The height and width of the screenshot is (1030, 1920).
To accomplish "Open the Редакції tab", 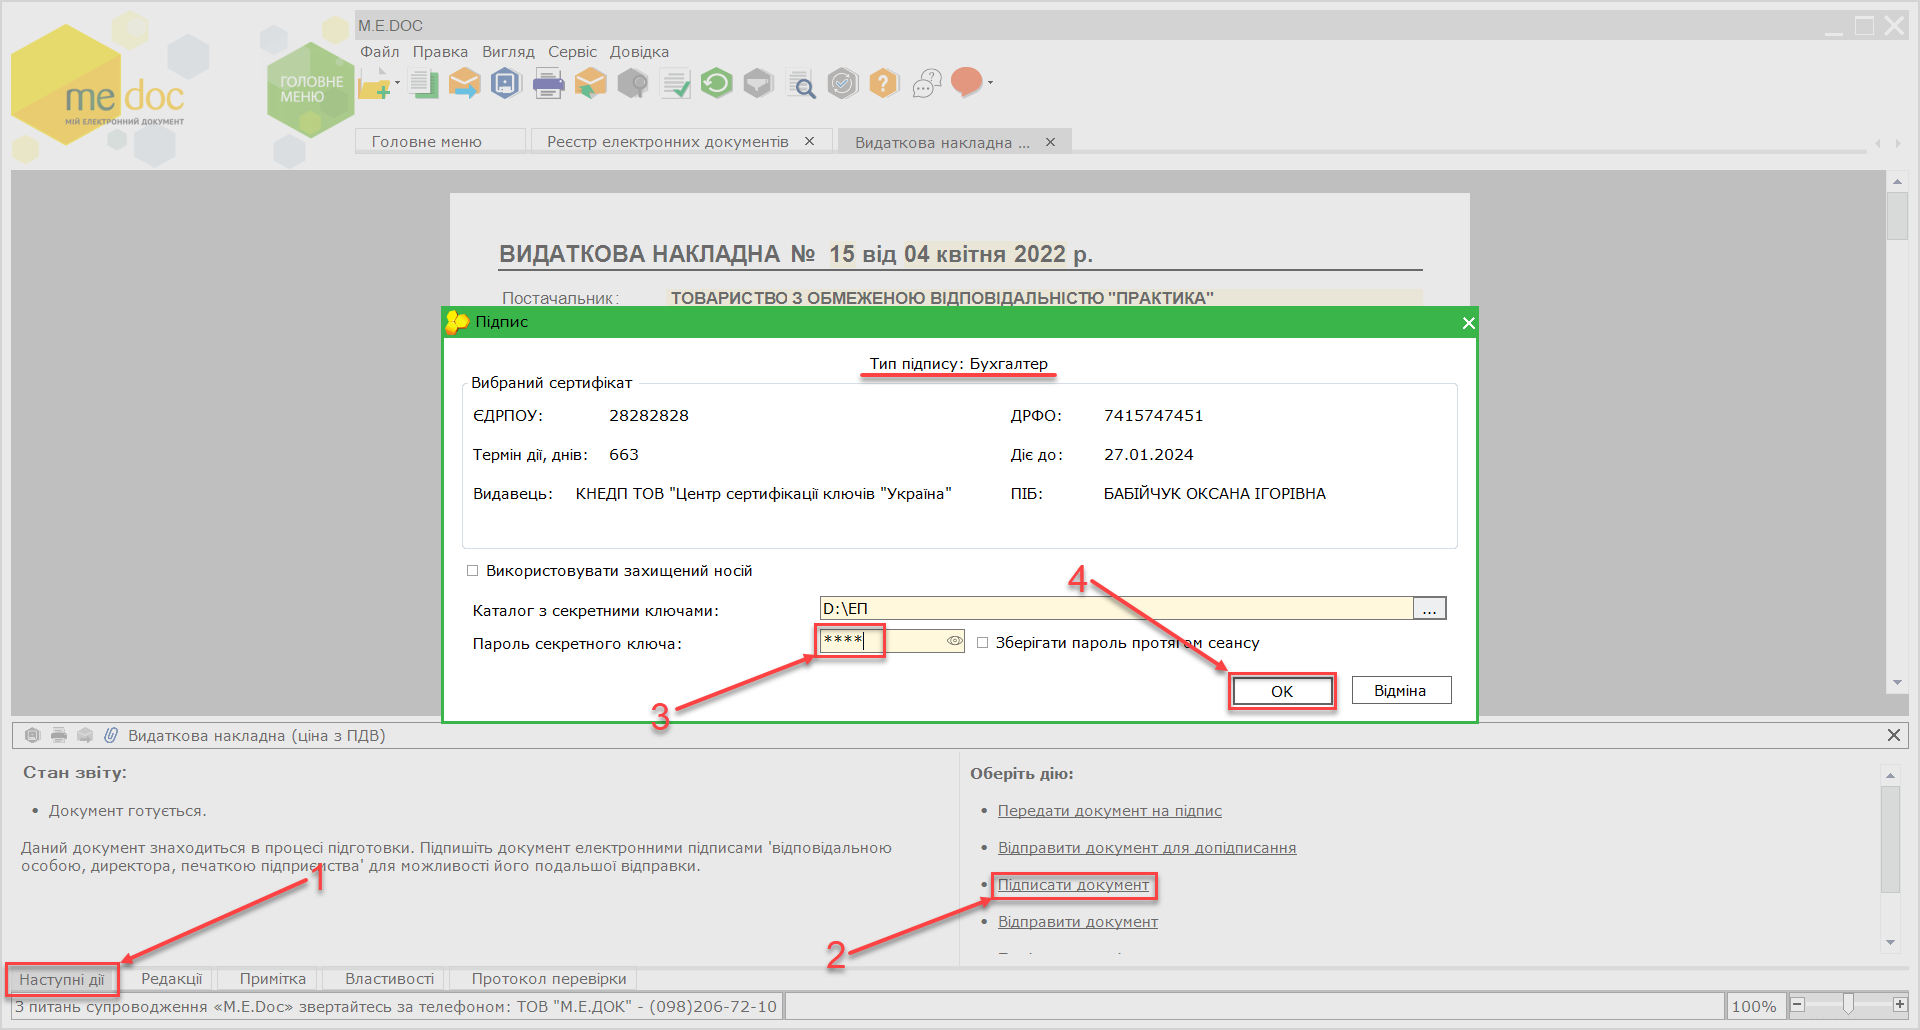I will point(171,979).
